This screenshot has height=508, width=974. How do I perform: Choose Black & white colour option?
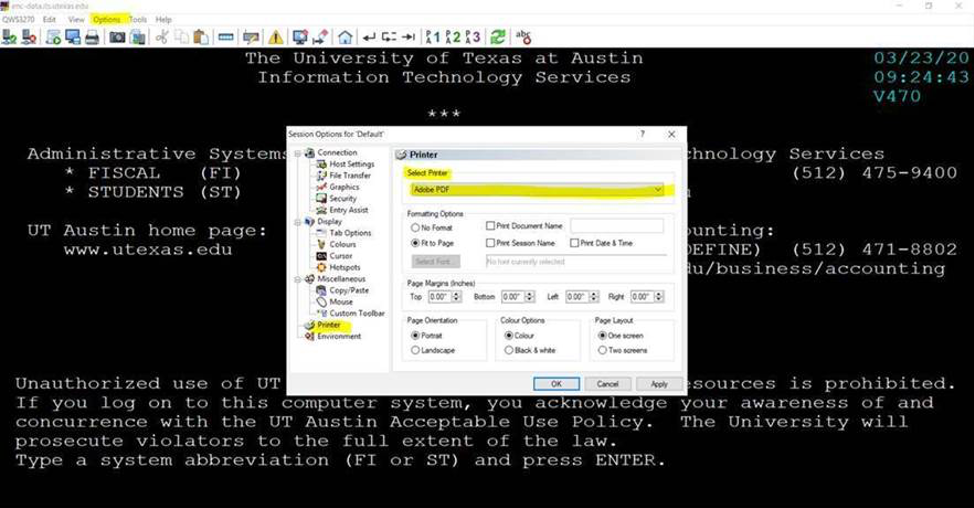pos(509,351)
